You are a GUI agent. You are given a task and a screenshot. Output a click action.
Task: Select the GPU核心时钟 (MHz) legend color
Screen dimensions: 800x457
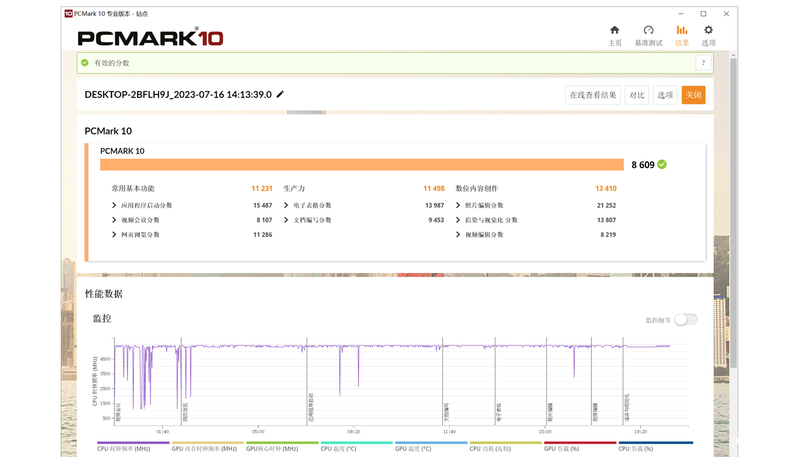282,443
